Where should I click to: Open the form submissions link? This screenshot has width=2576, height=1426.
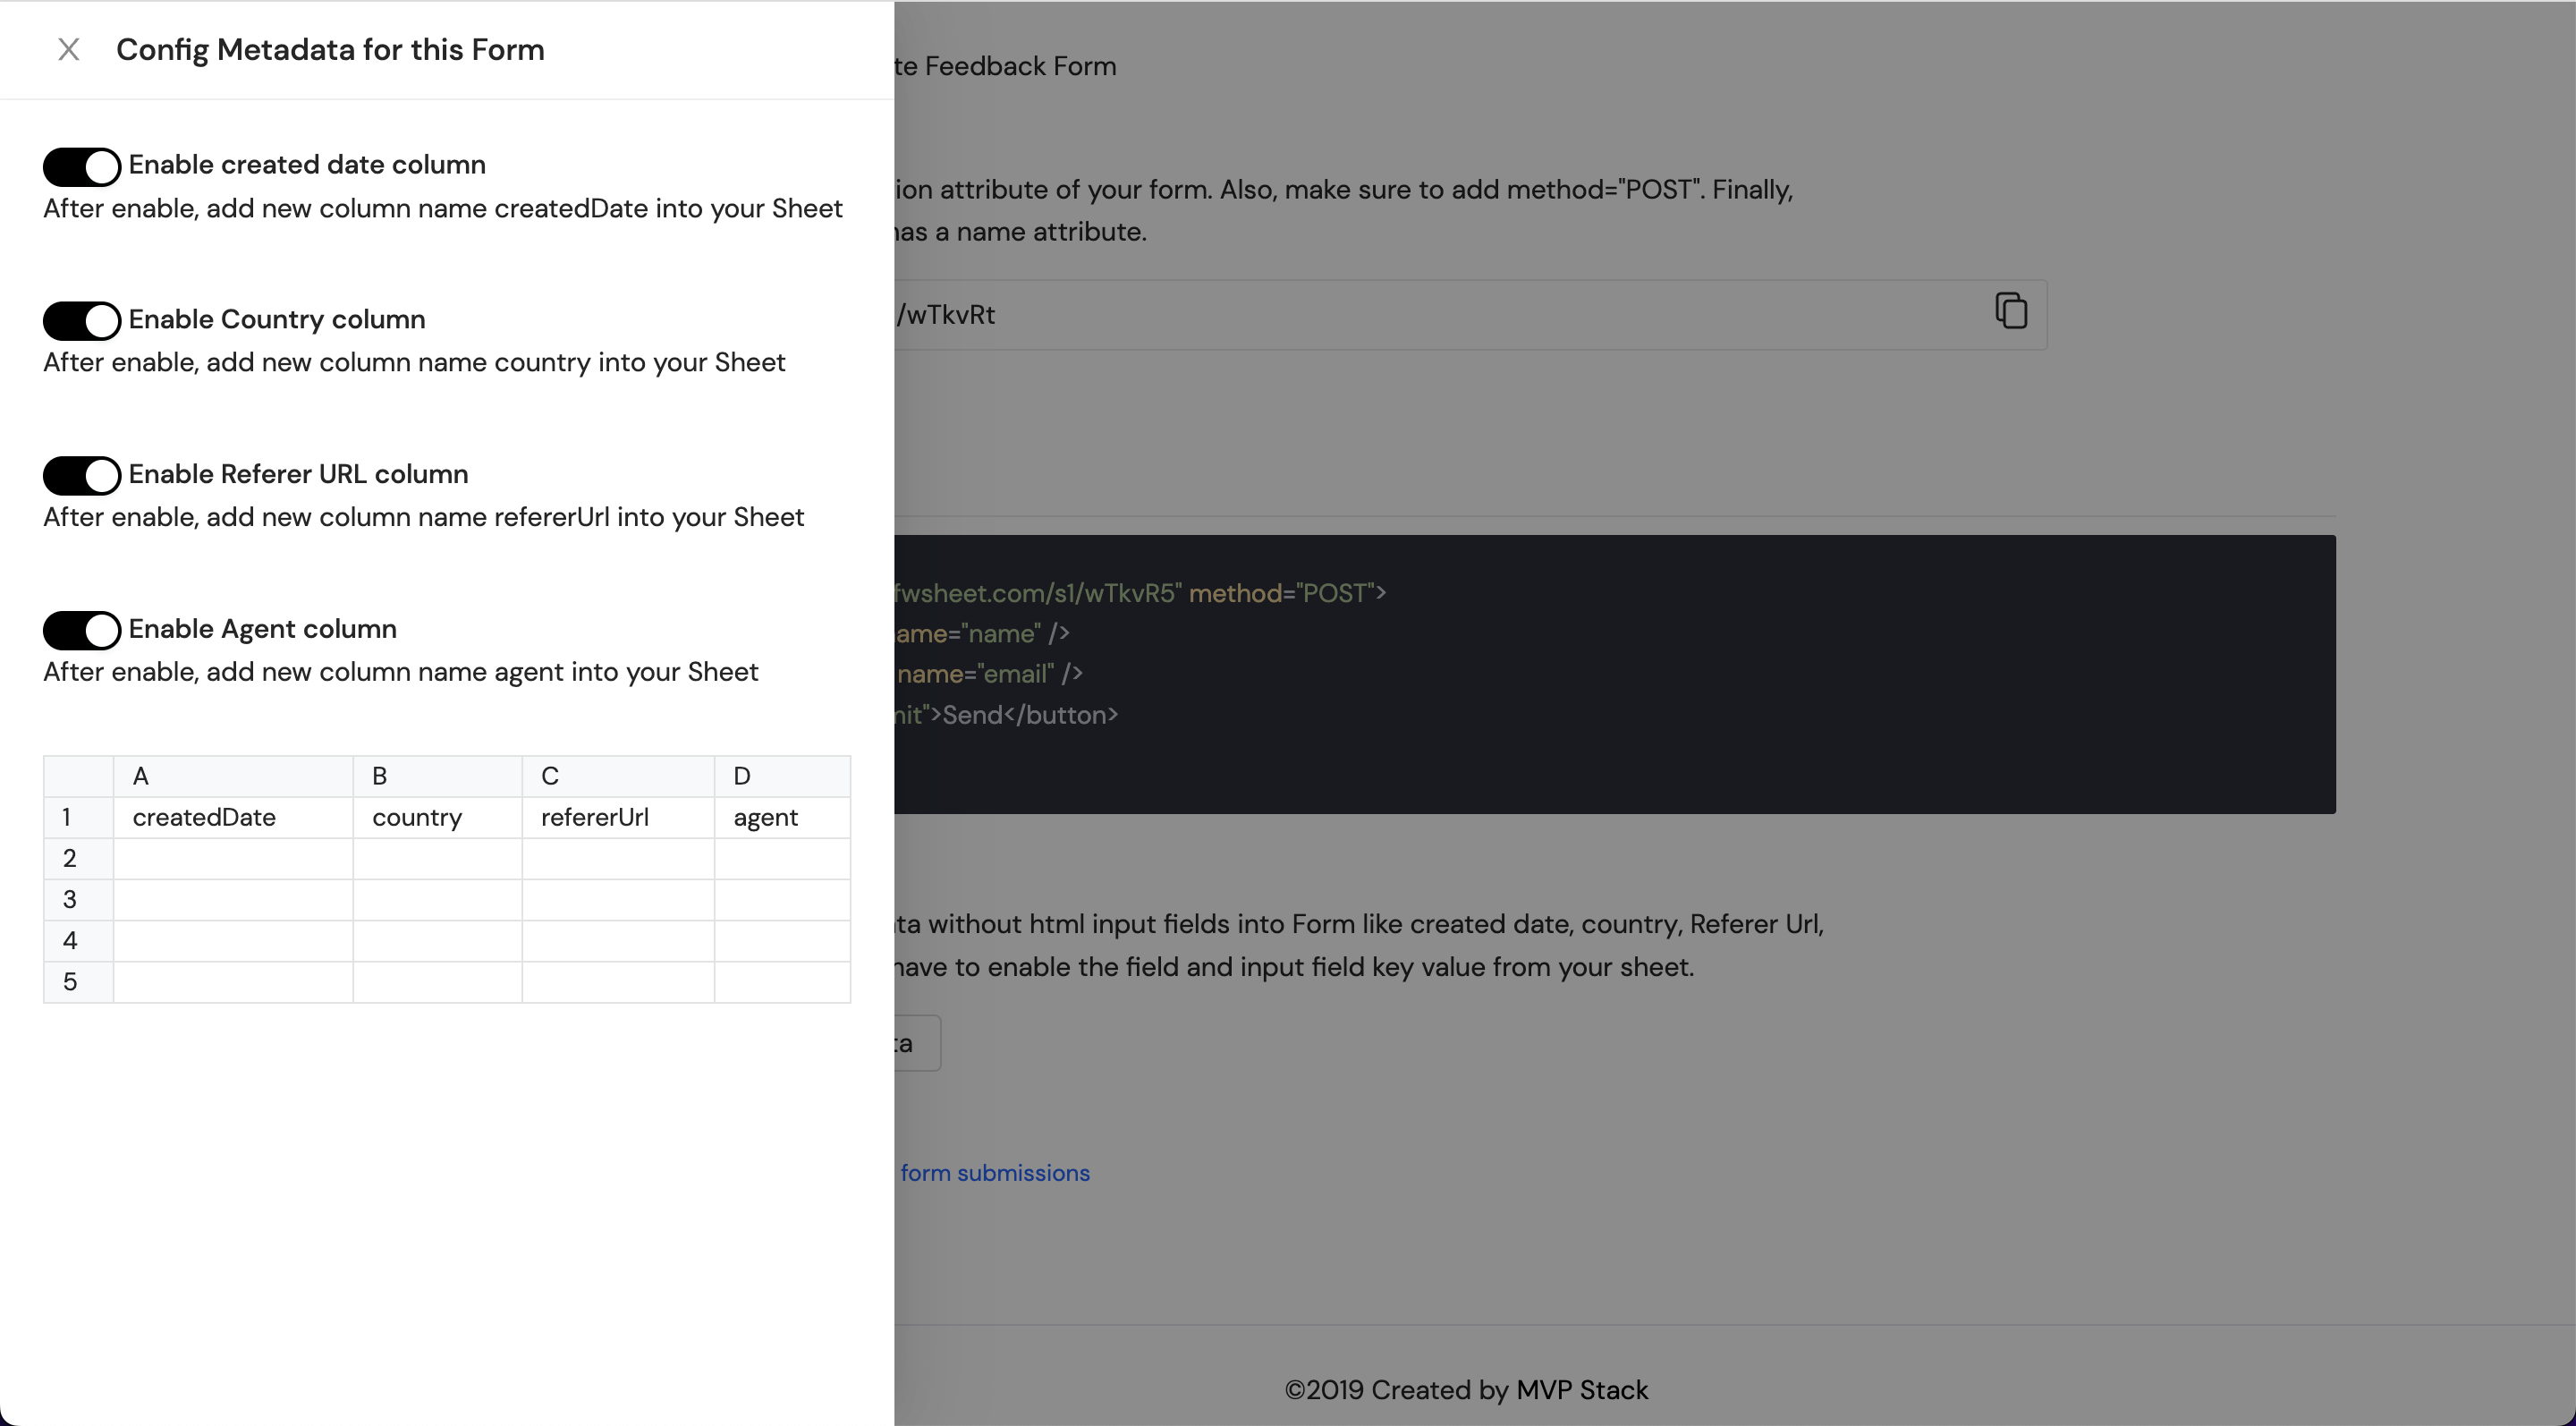994,1173
